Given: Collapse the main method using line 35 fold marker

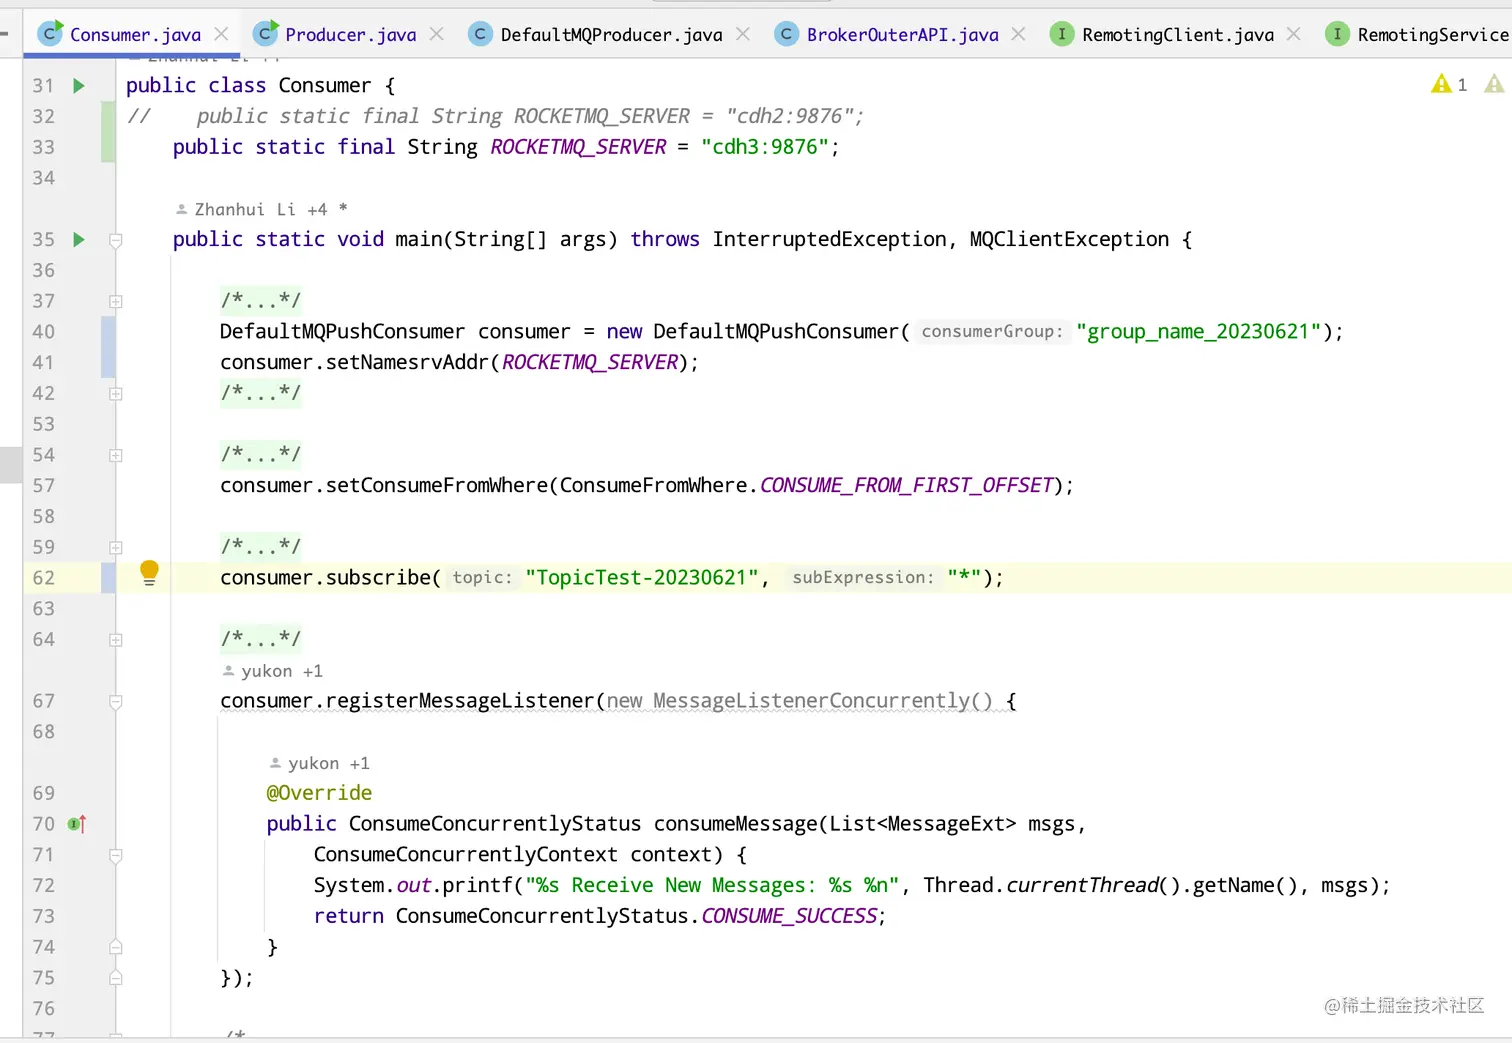Looking at the screenshot, I should 116,240.
